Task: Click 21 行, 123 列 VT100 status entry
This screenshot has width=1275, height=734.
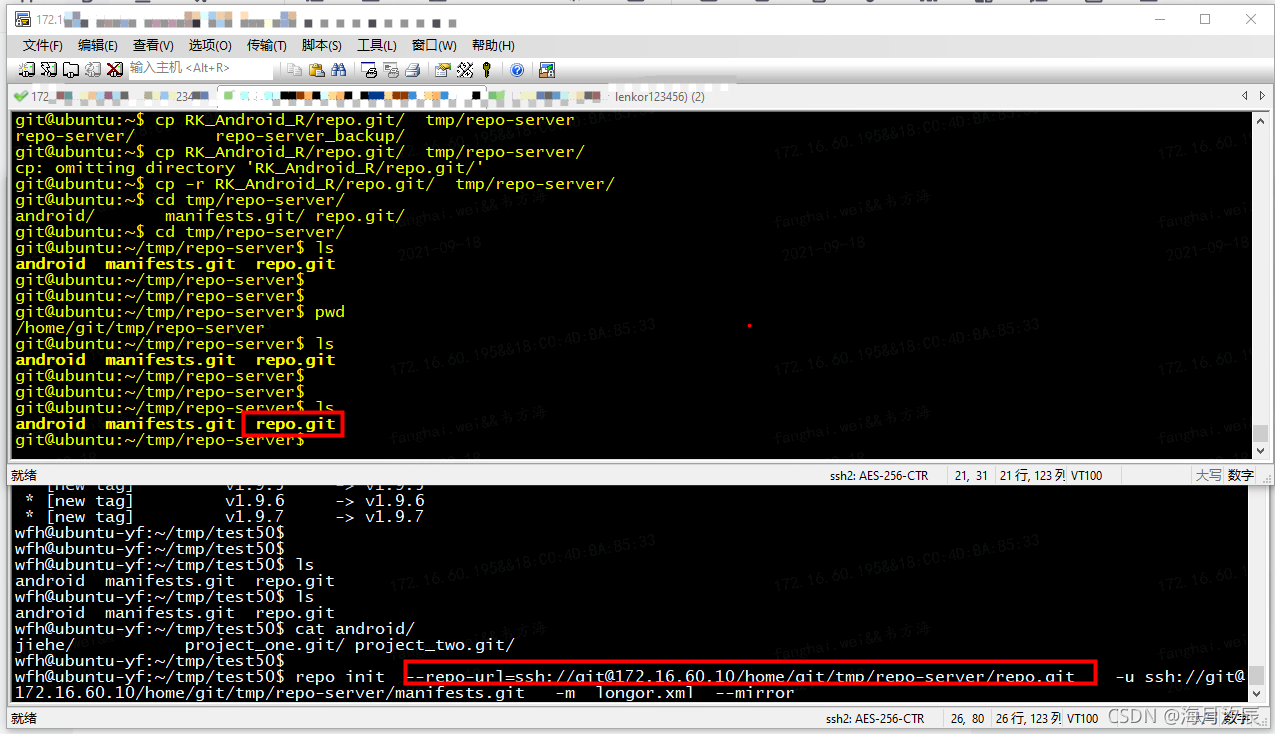Action: click(x=1051, y=476)
